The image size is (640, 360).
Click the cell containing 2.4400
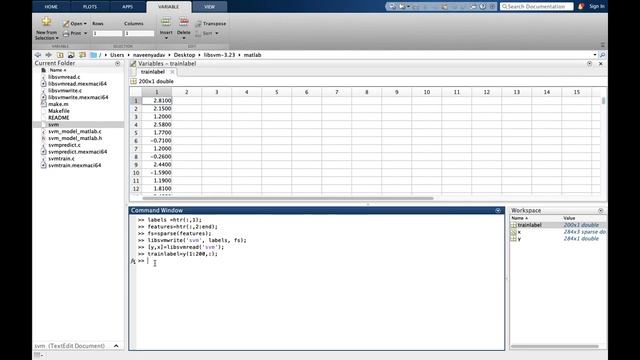[x=157, y=165]
